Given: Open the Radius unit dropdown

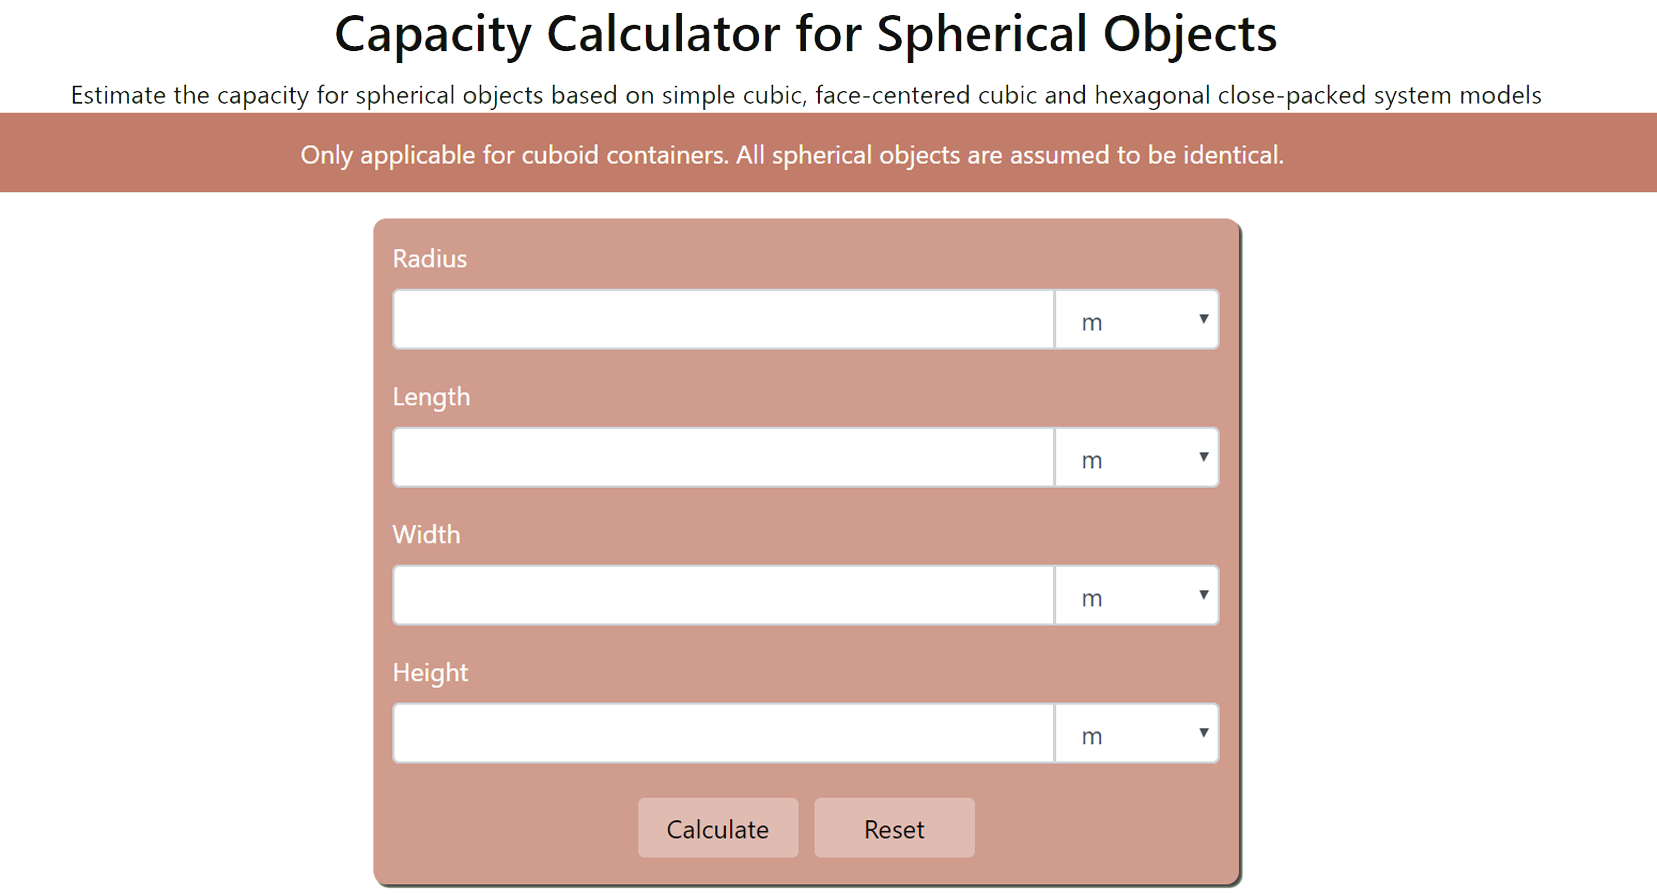Looking at the screenshot, I should coord(1137,319).
